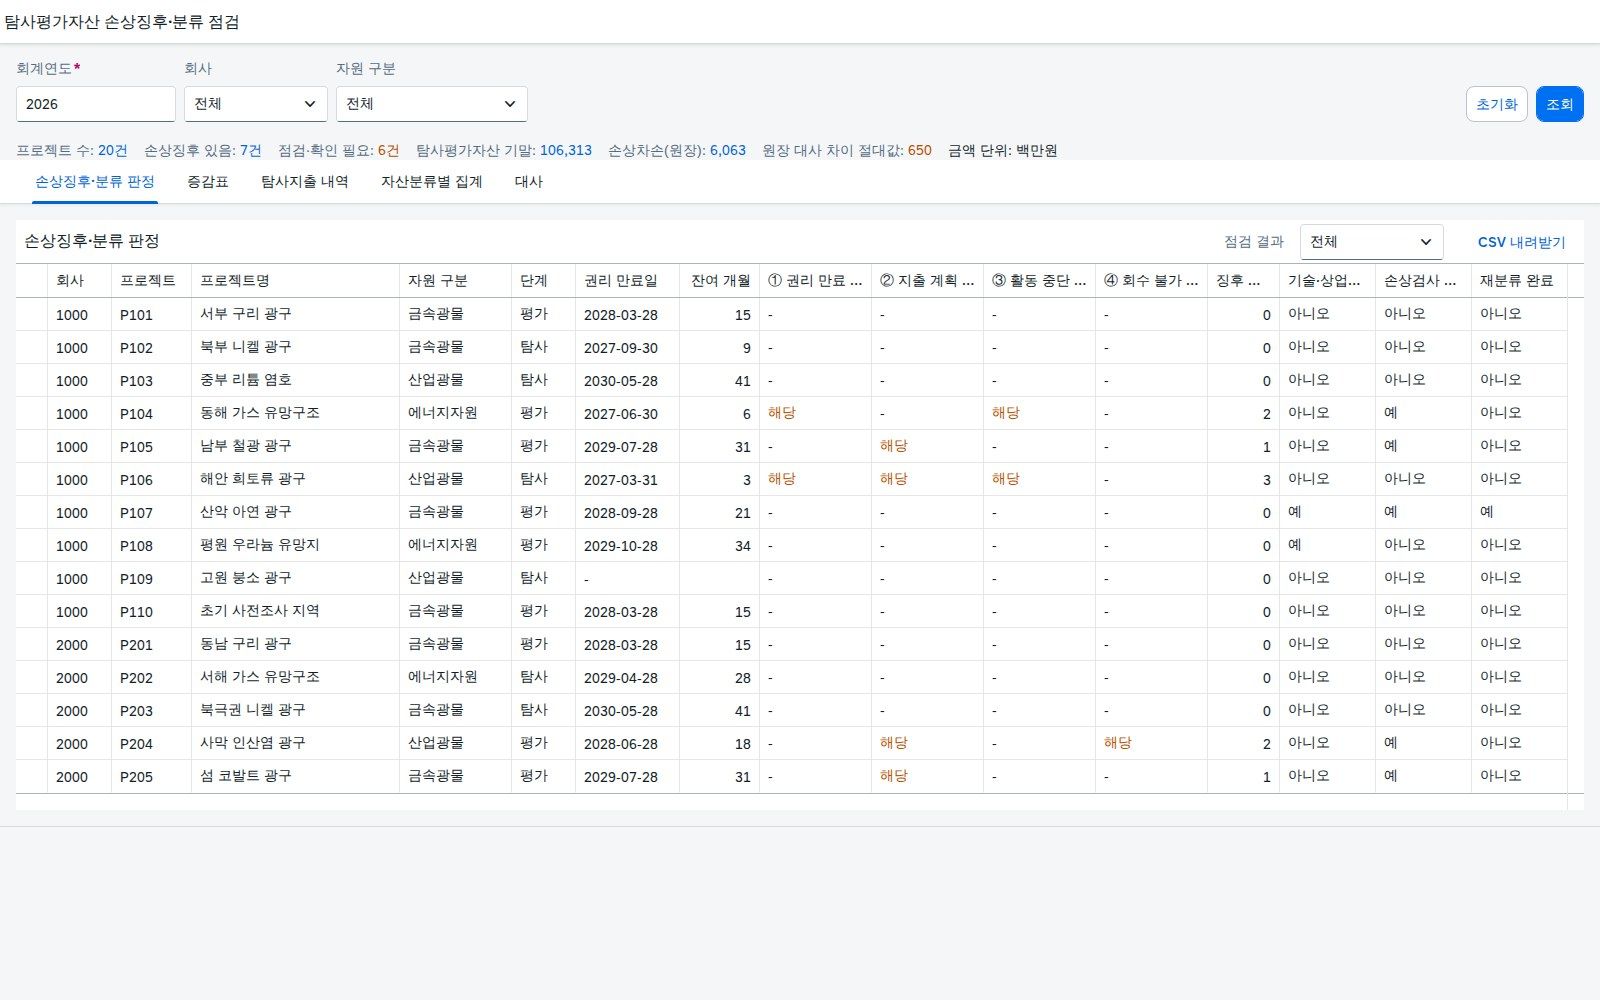
Task: Click the 중부 리튬 염호 project name
Action: tap(246, 380)
